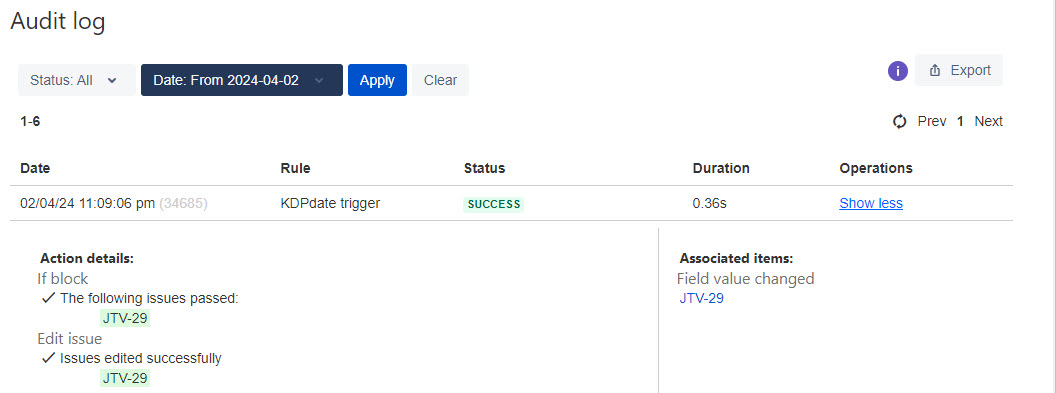This screenshot has height=393, width=1056.
Task: Go to the Next page
Action: (989, 122)
